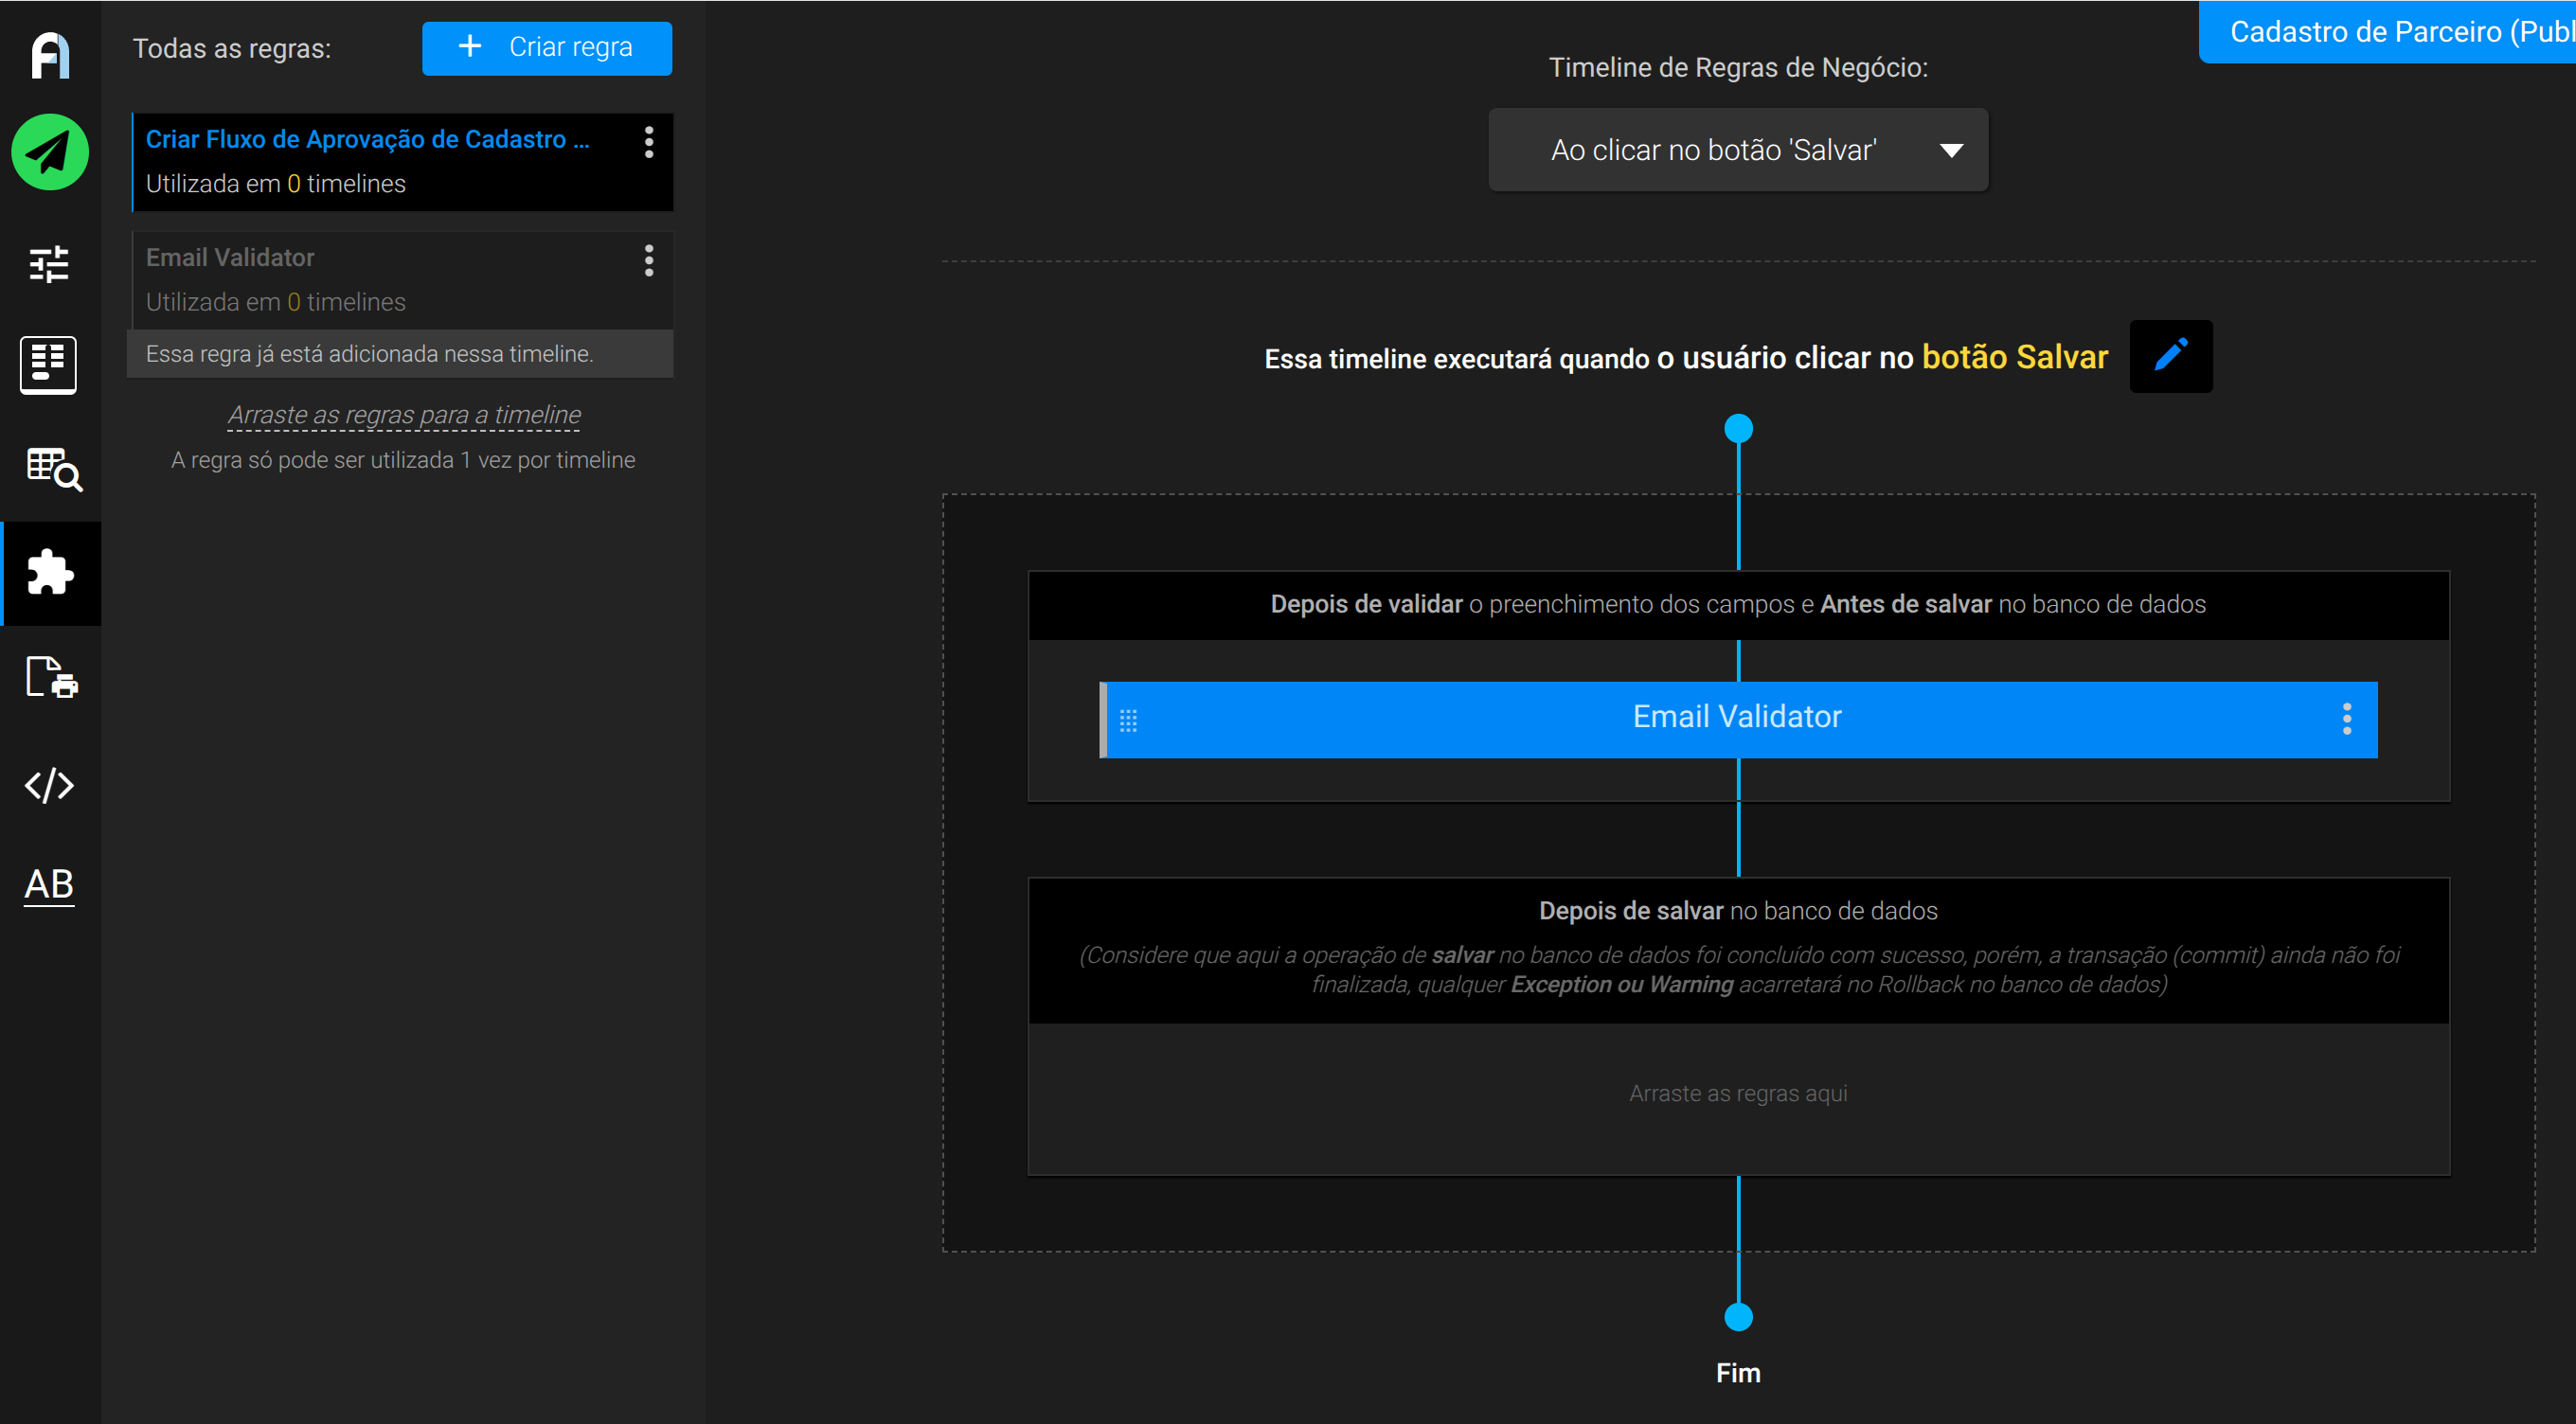Image resolution: width=2576 pixels, height=1424 pixels.
Task: Click the blue pencil edit icon
Action: coord(2171,356)
